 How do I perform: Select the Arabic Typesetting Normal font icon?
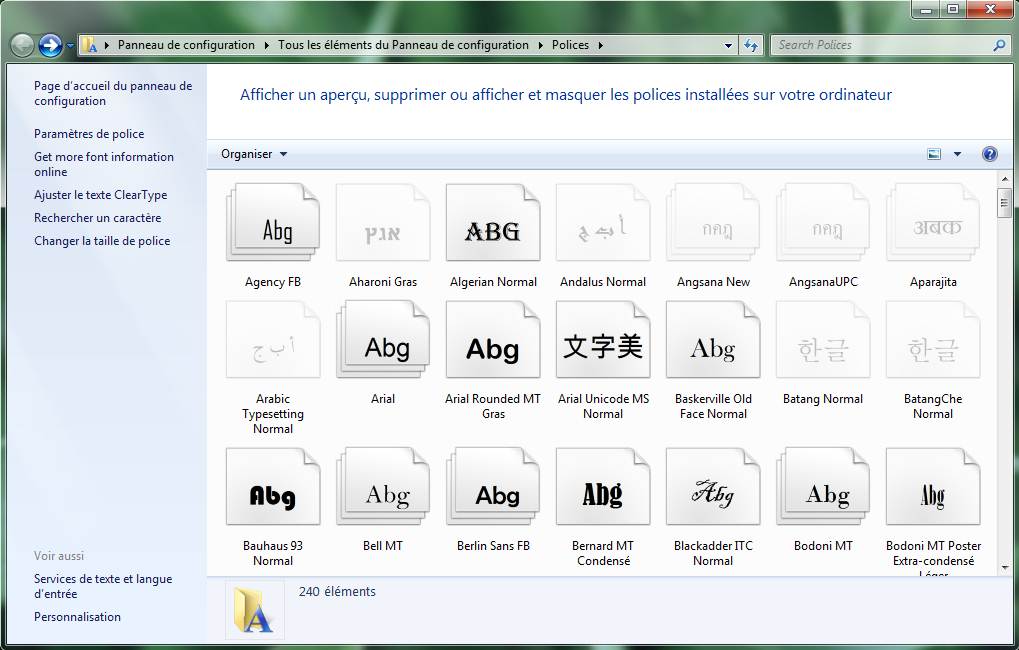tap(273, 339)
